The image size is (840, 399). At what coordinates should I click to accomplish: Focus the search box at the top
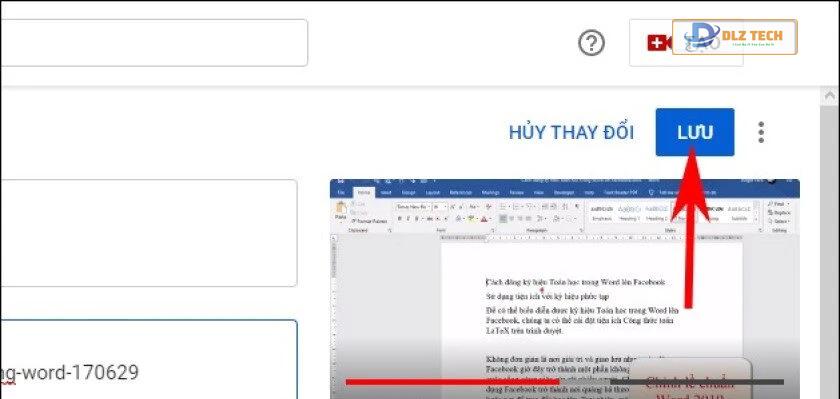tap(154, 43)
